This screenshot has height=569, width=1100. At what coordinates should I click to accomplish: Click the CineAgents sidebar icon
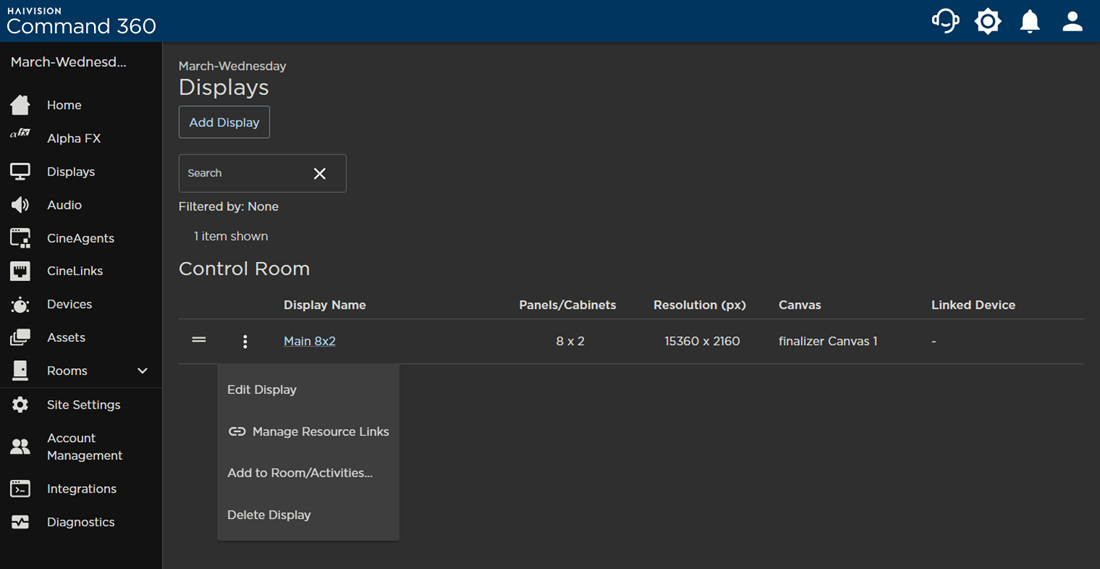pos(20,239)
